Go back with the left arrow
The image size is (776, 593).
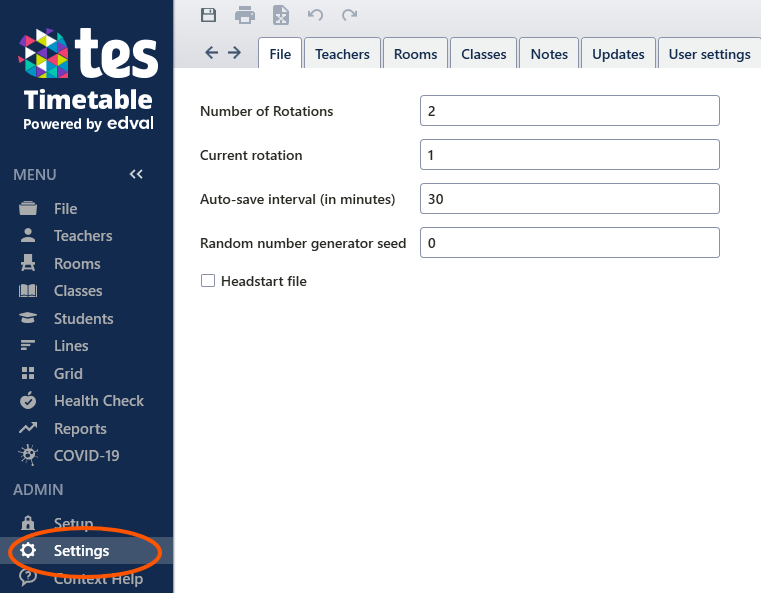click(211, 52)
